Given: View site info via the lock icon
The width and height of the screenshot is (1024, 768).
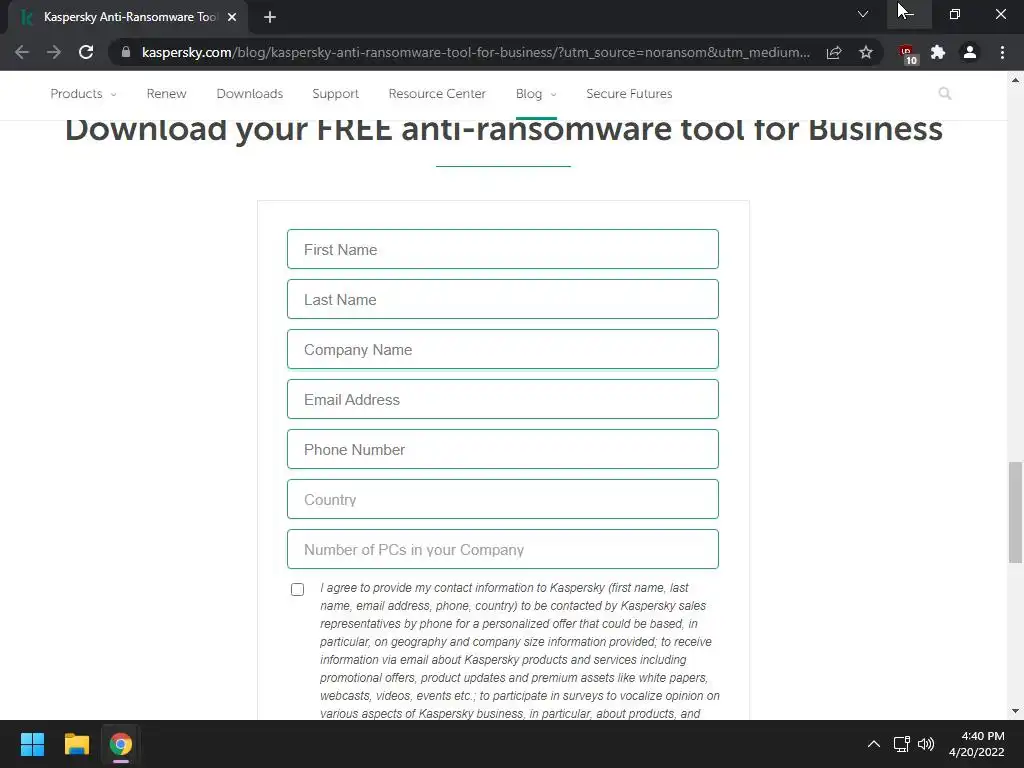Looking at the screenshot, I should [126, 52].
